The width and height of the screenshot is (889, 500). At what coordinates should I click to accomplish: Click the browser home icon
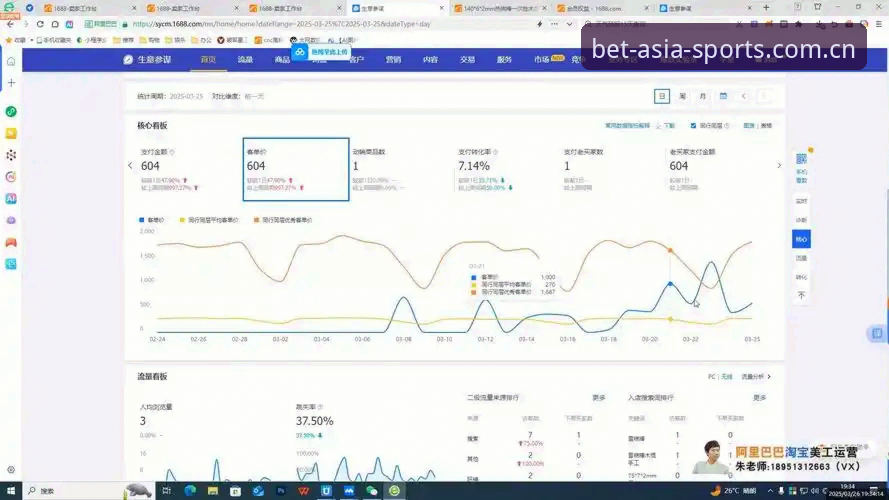55,24
